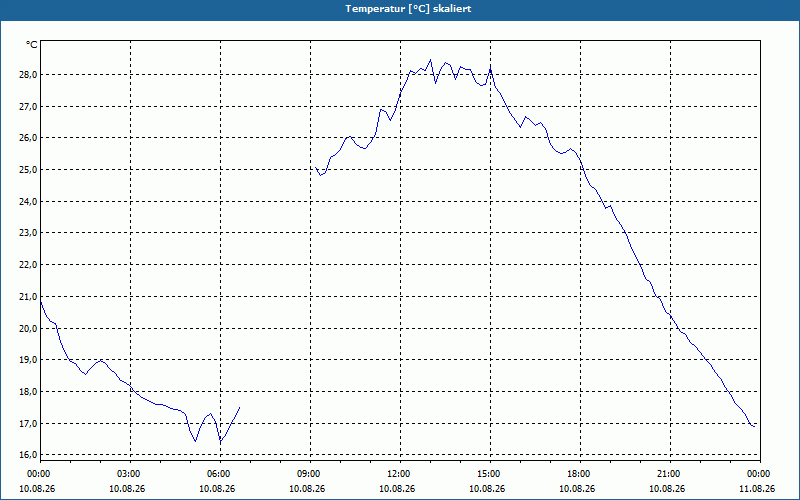800x500 pixels.
Task: Choose the 18,0 axis value
Action: [29, 391]
